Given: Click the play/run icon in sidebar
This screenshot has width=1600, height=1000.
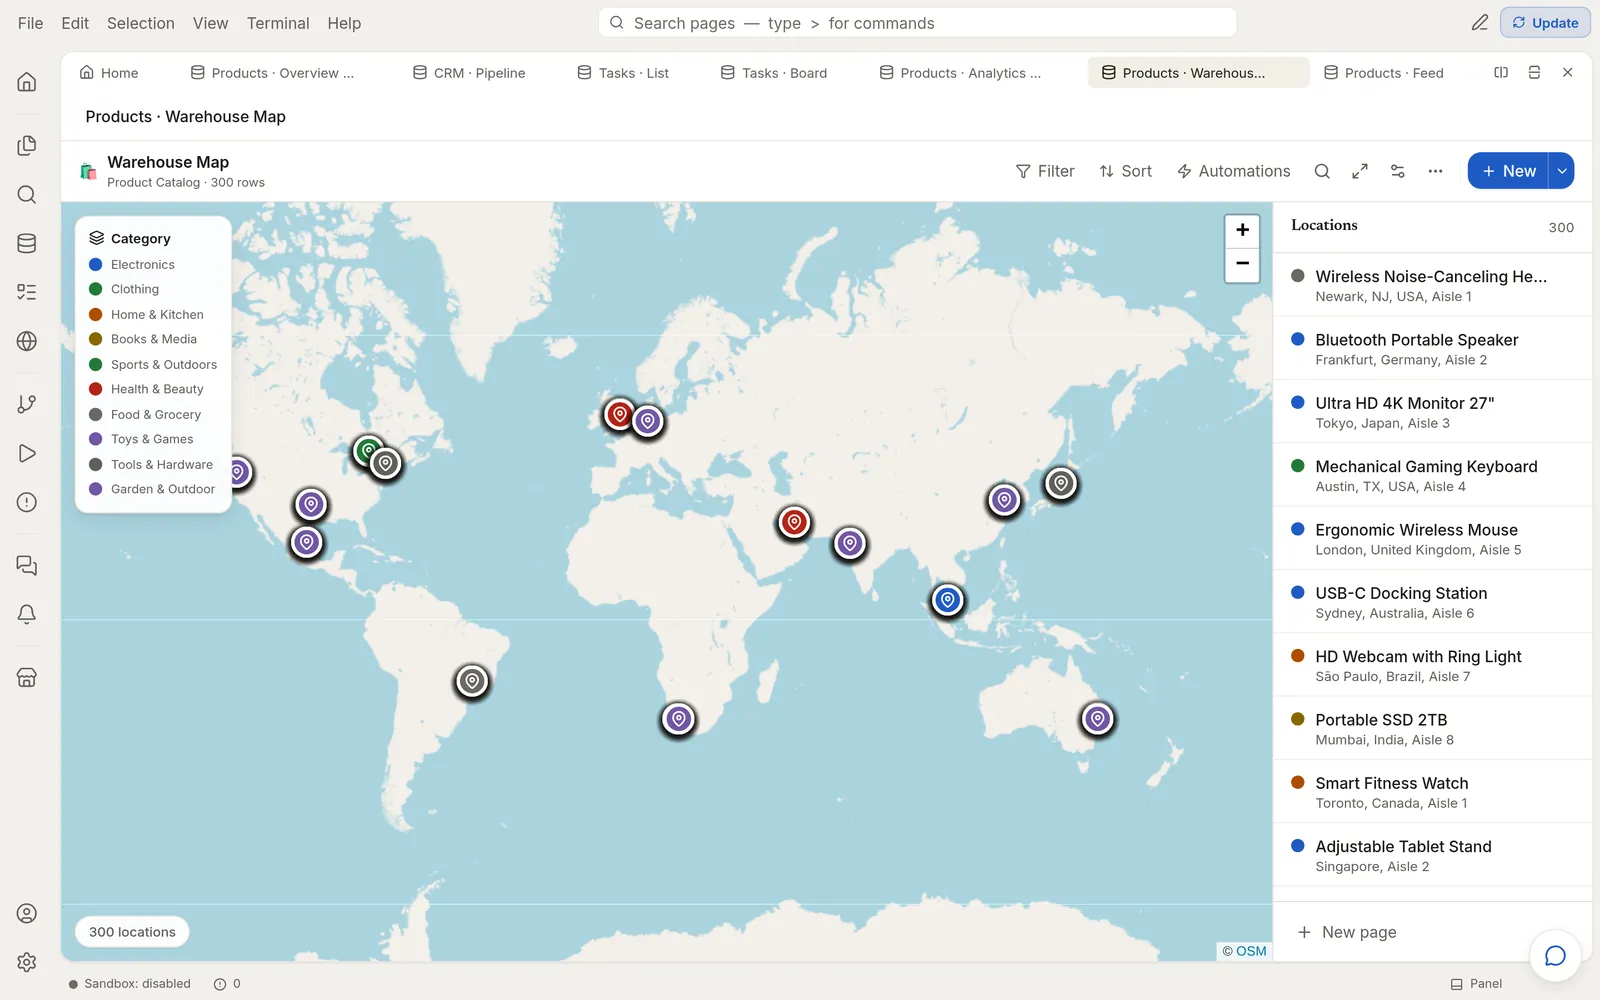Looking at the screenshot, I should 27,453.
